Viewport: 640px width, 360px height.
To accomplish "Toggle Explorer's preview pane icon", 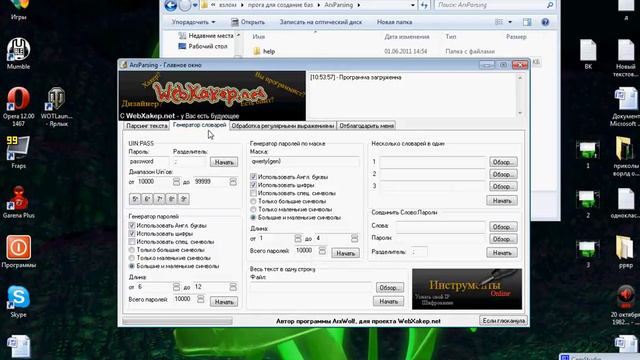I will coord(527,22).
